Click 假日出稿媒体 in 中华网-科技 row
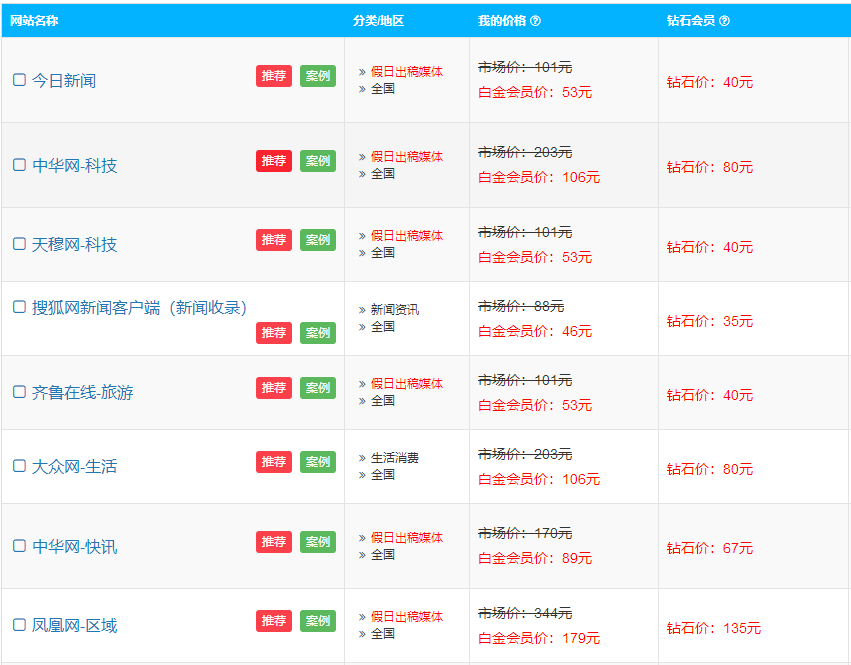Screen dimensions: 851x665 pyautogui.click(x=407, y=156)
